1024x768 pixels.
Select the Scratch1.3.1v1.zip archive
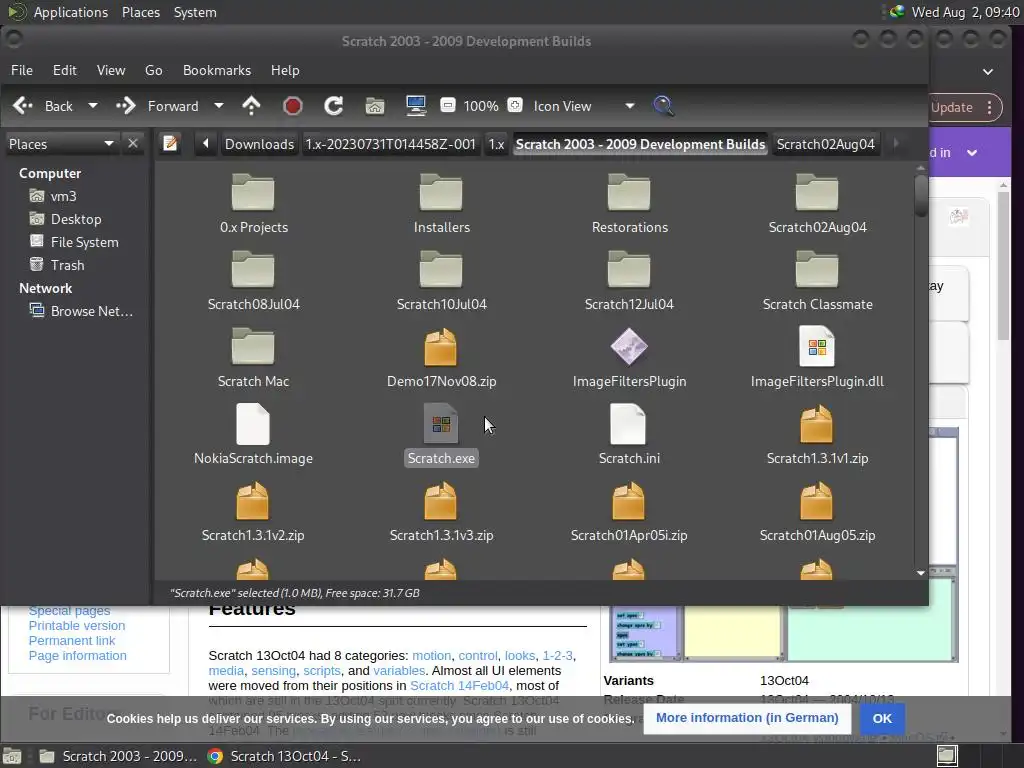(817, 435)
